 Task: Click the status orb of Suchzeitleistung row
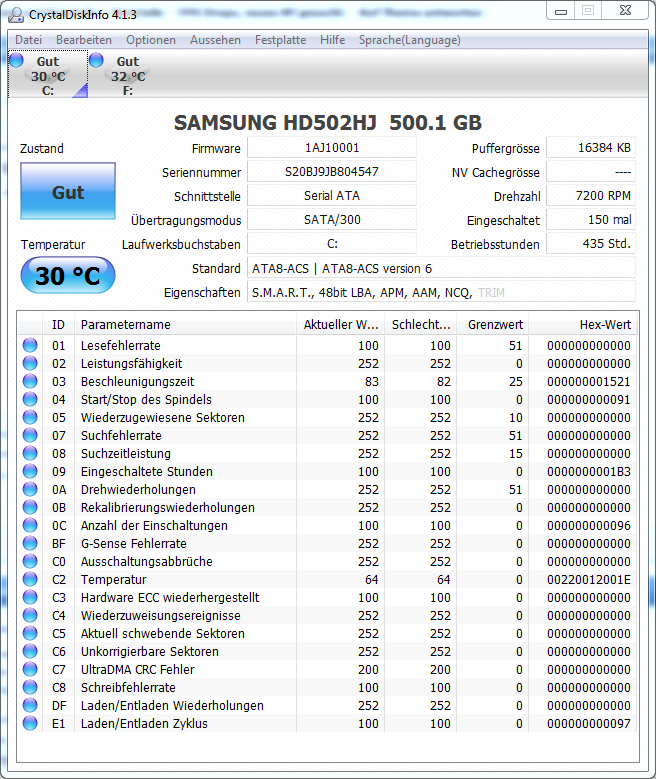click(x=30, y=453)
